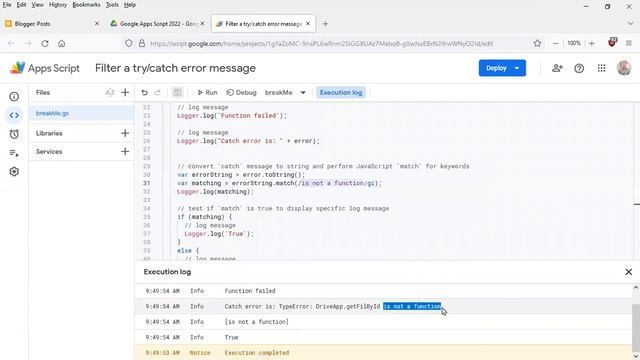Open the Overview info icon in sidebar
The image size is (640, 360).
[x=14, y=97]
